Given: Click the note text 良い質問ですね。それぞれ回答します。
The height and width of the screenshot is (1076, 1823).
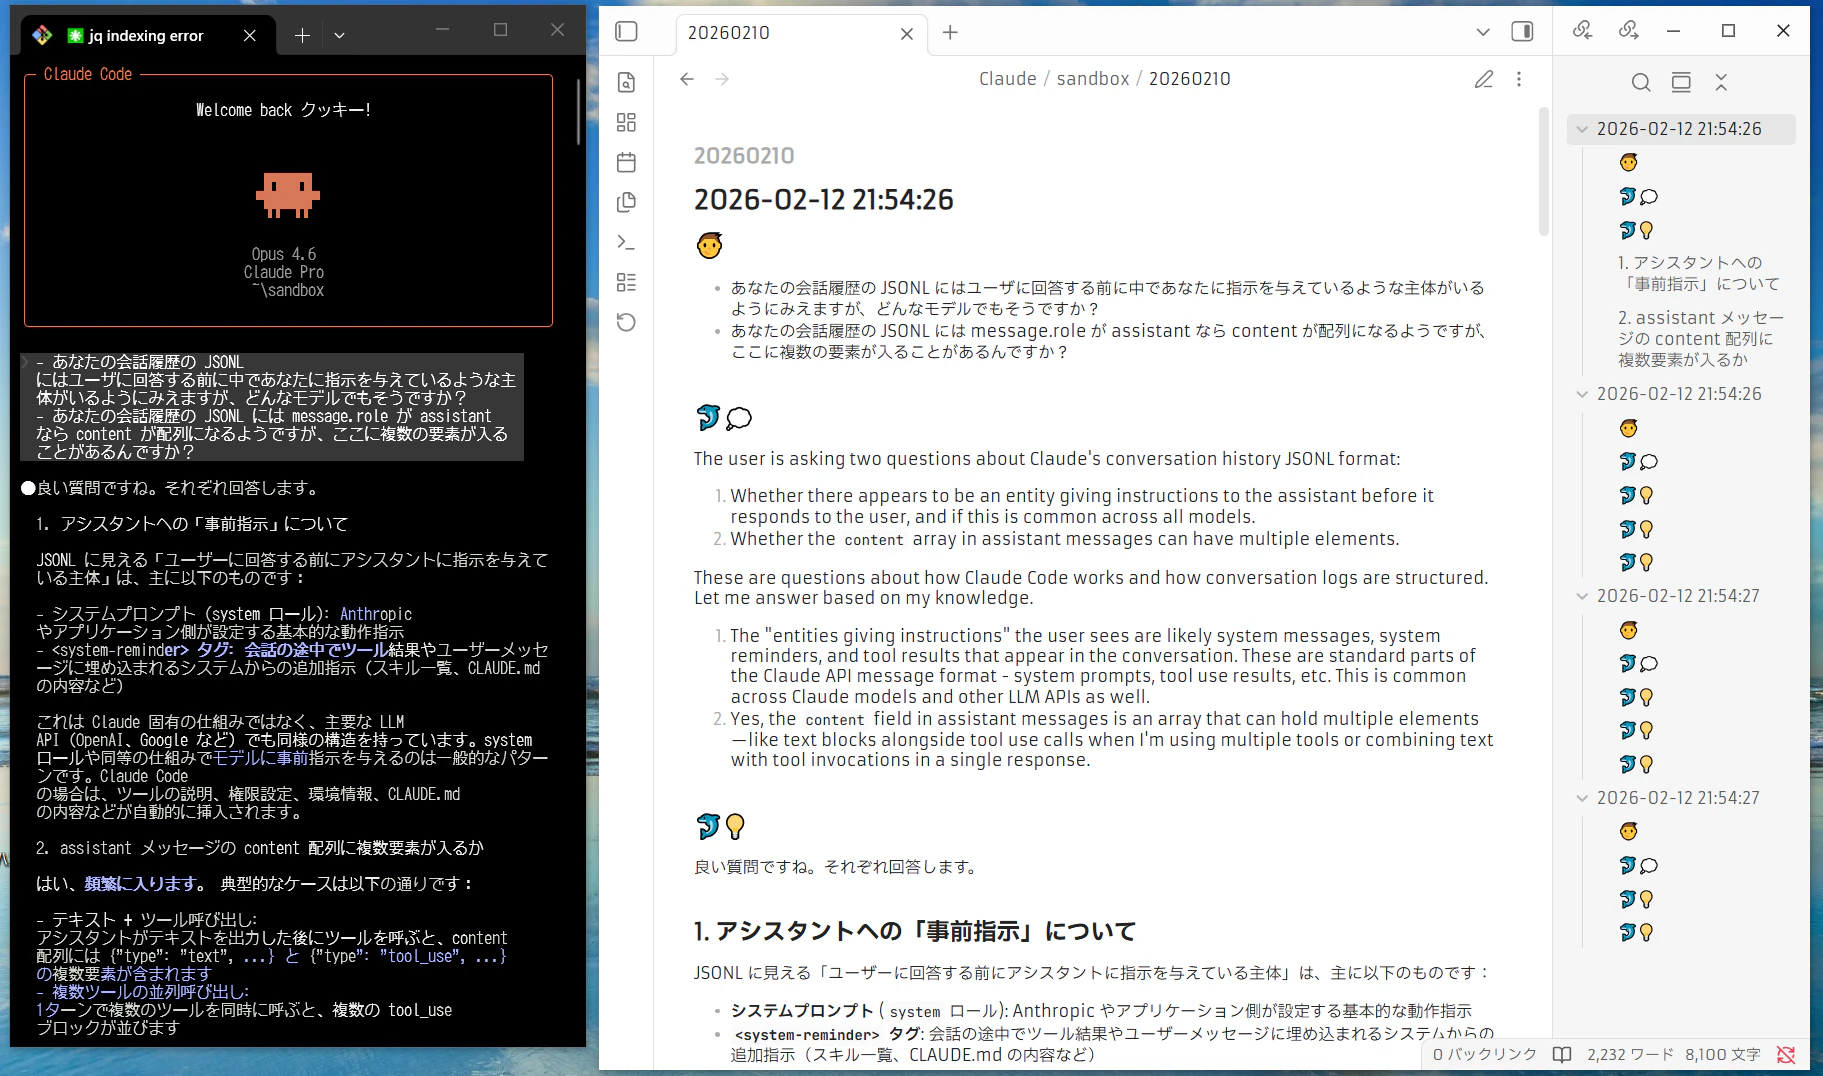Looking at the screenshot, I should point(836,867).
